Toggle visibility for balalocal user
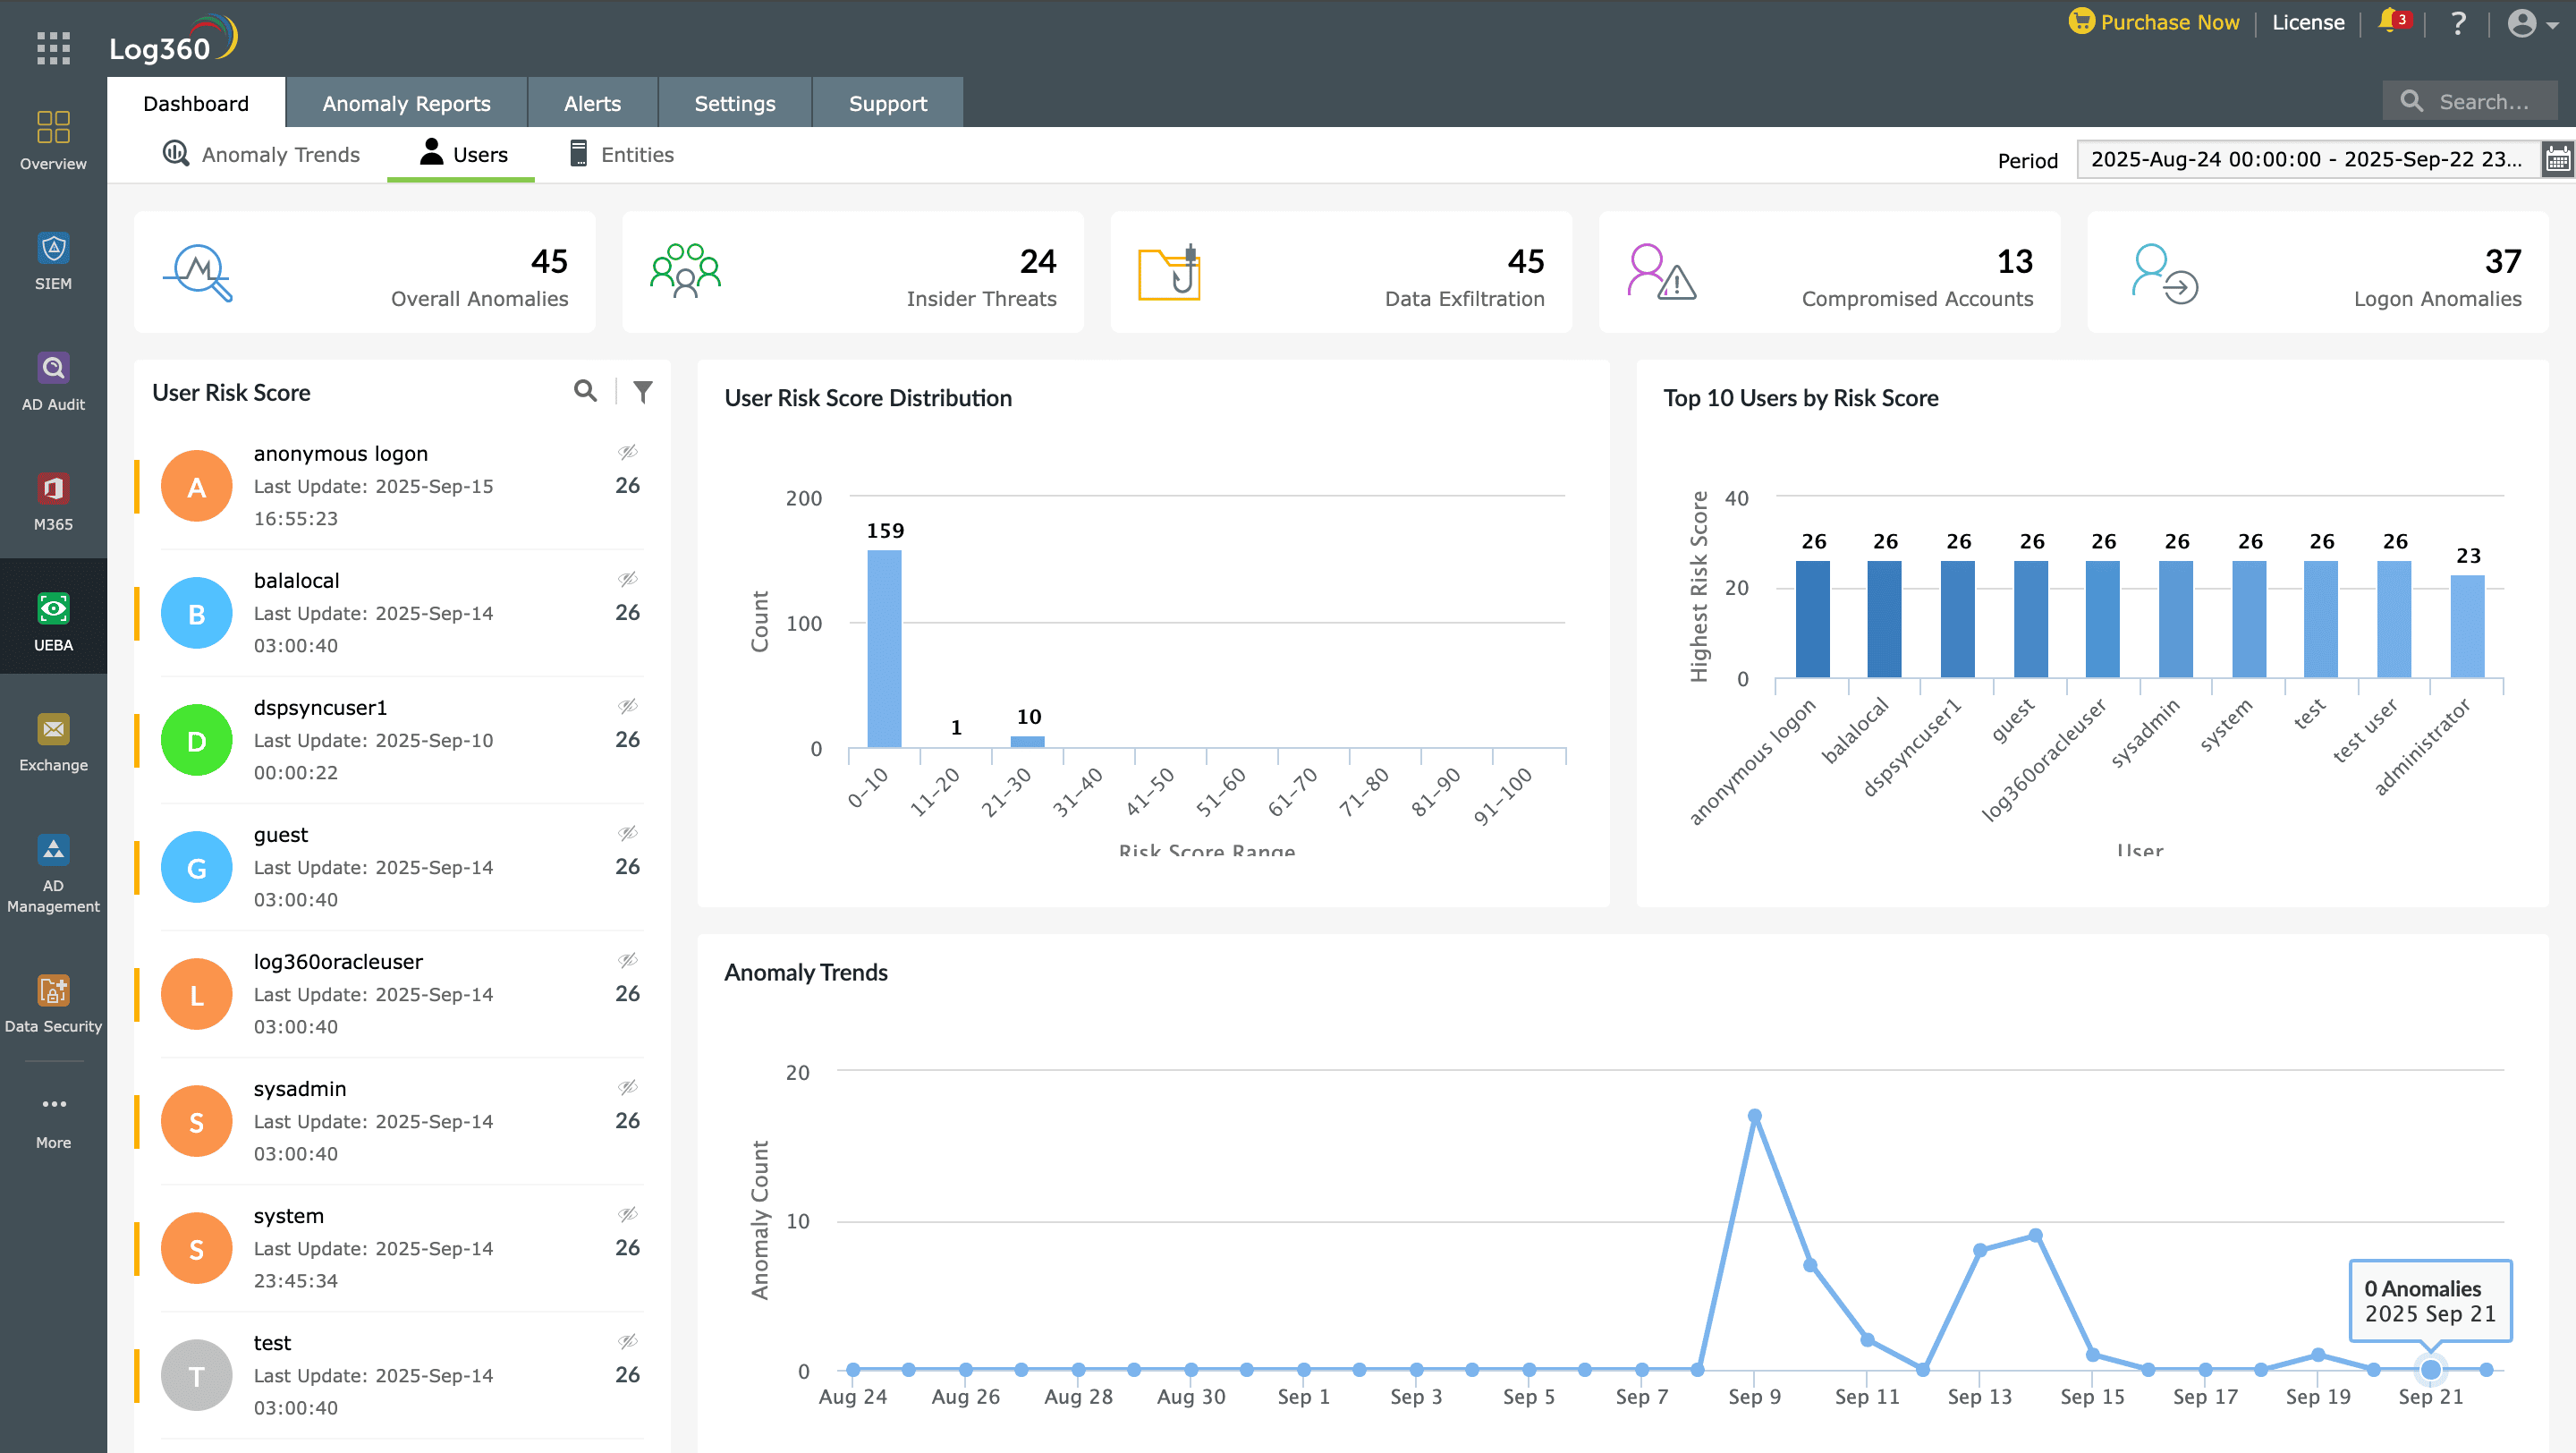 pyautogui.click(x=628, y=579)
